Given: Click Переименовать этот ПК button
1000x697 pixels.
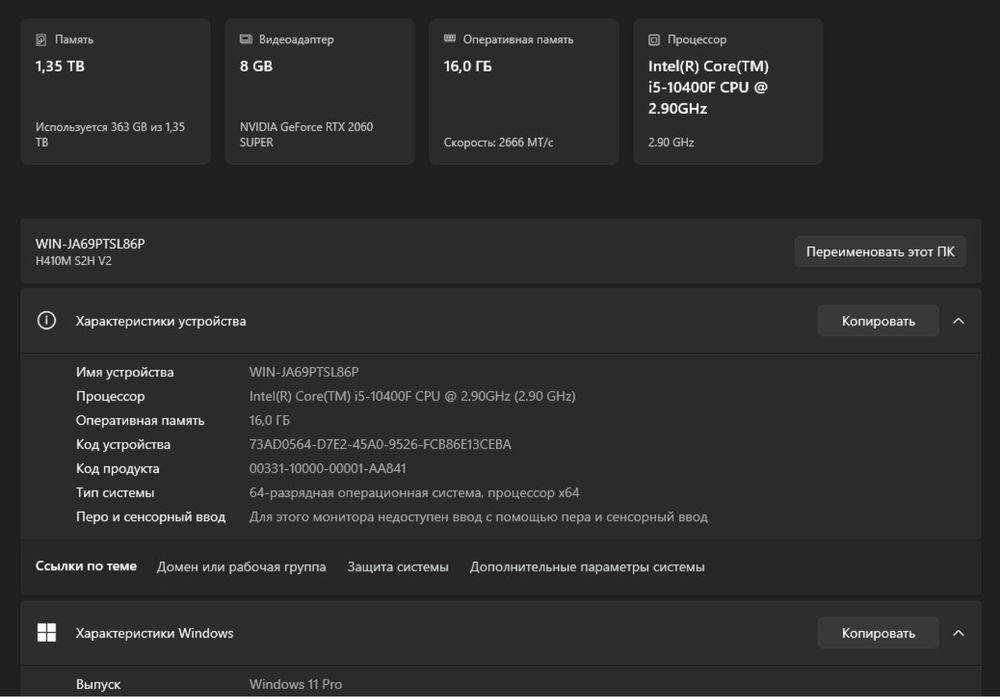Looking at the screenshot, I should (880, 252).
